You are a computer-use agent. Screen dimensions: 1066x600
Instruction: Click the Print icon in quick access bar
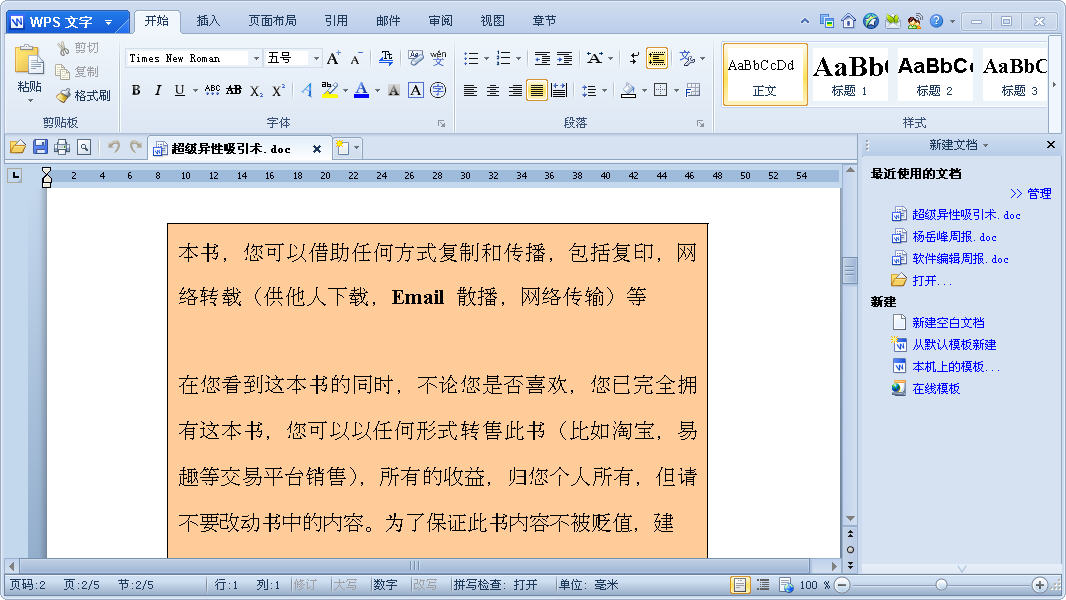click(62, 148)
